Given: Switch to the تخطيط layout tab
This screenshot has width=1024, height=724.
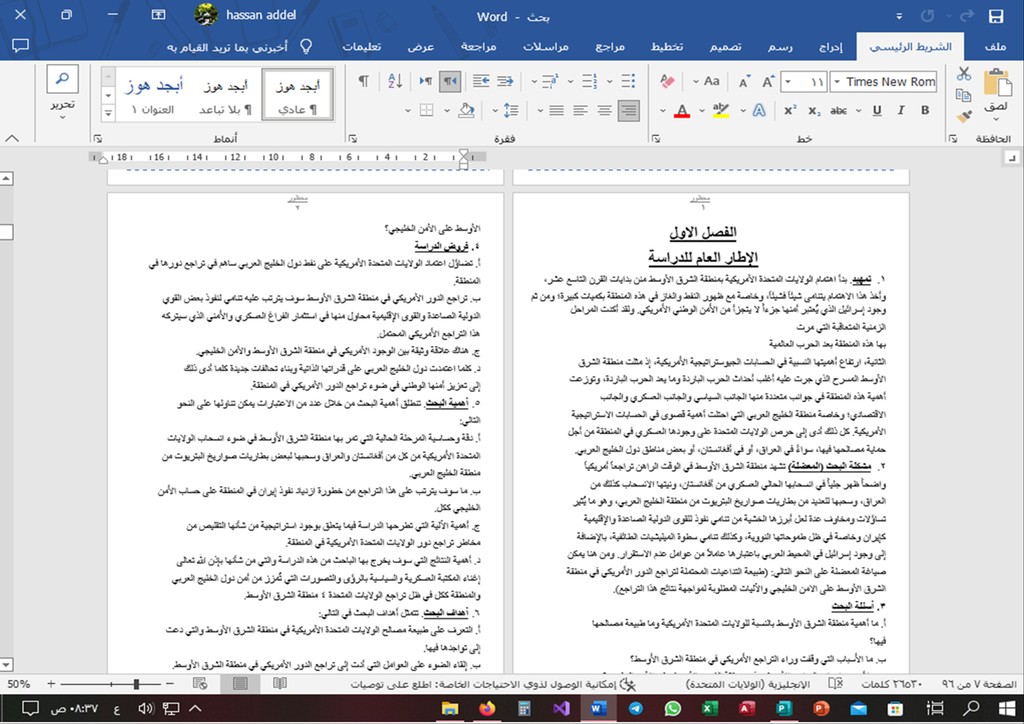Looking at the screenshot, I should [667, 47].
